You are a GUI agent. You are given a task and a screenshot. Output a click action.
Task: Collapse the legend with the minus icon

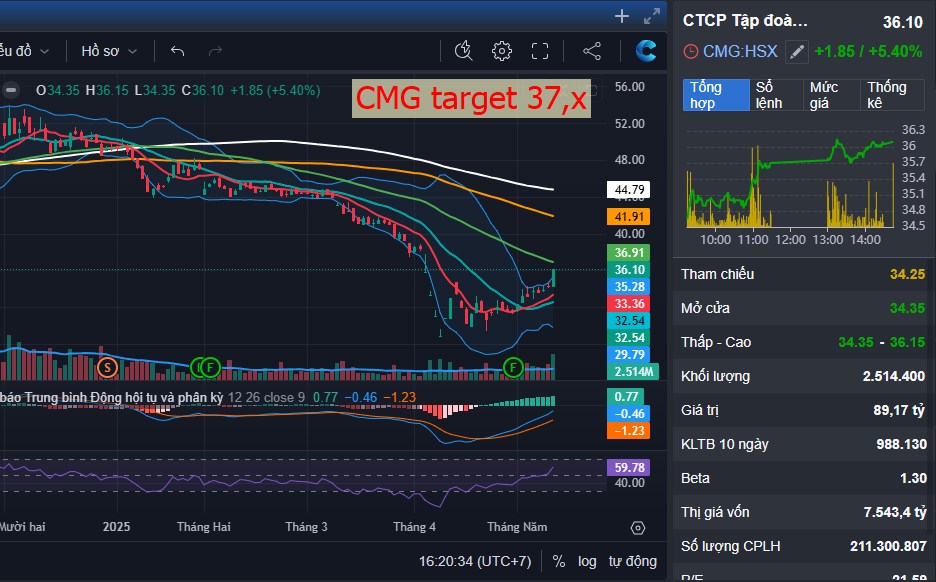[x=10, y=90]
